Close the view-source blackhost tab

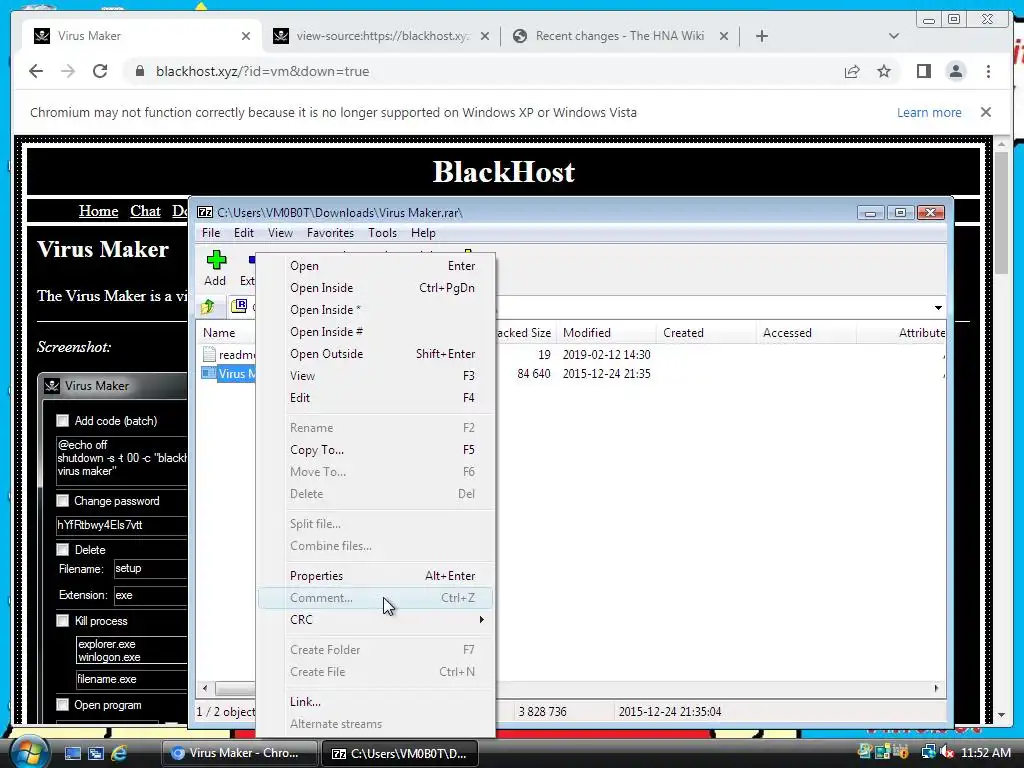485,36
